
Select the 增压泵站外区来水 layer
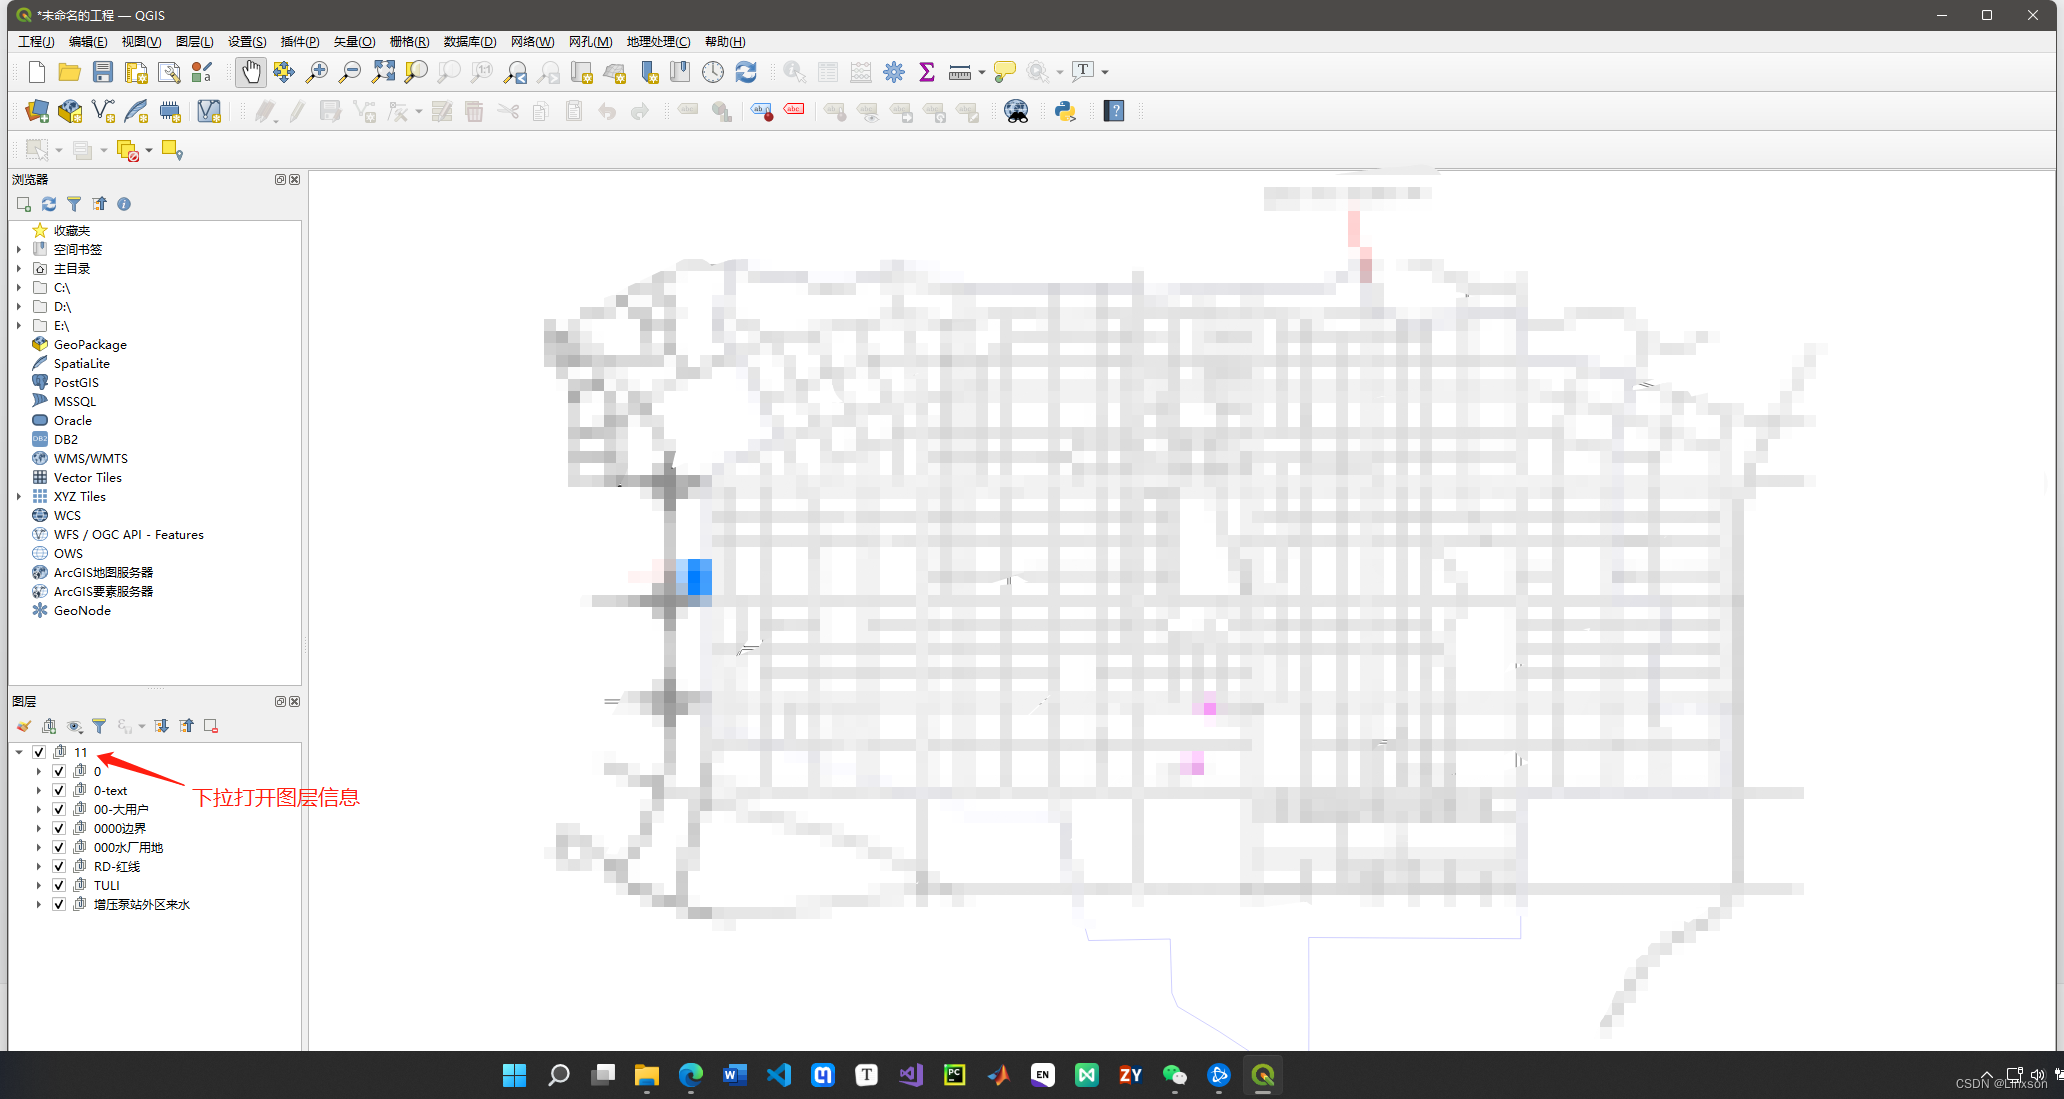coord(141,904)
